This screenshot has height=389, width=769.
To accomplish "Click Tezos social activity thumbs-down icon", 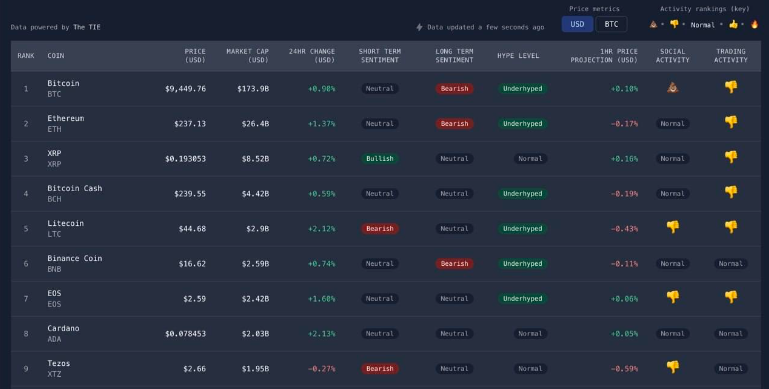I will click(672, 367).
